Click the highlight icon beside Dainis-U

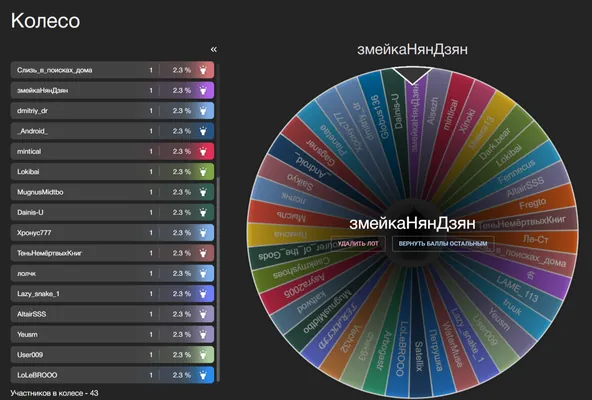pos(203,212)
